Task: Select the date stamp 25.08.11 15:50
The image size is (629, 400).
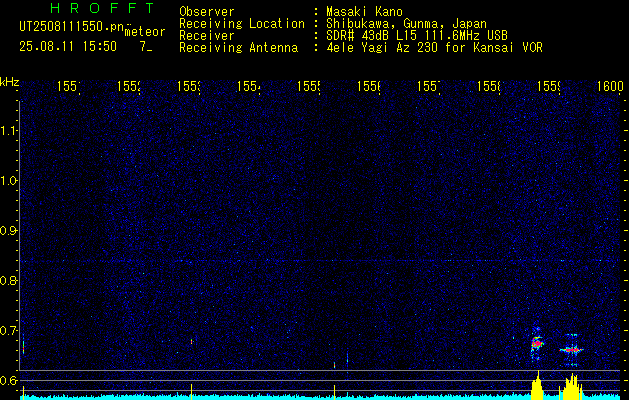Action: click(68, 47)
